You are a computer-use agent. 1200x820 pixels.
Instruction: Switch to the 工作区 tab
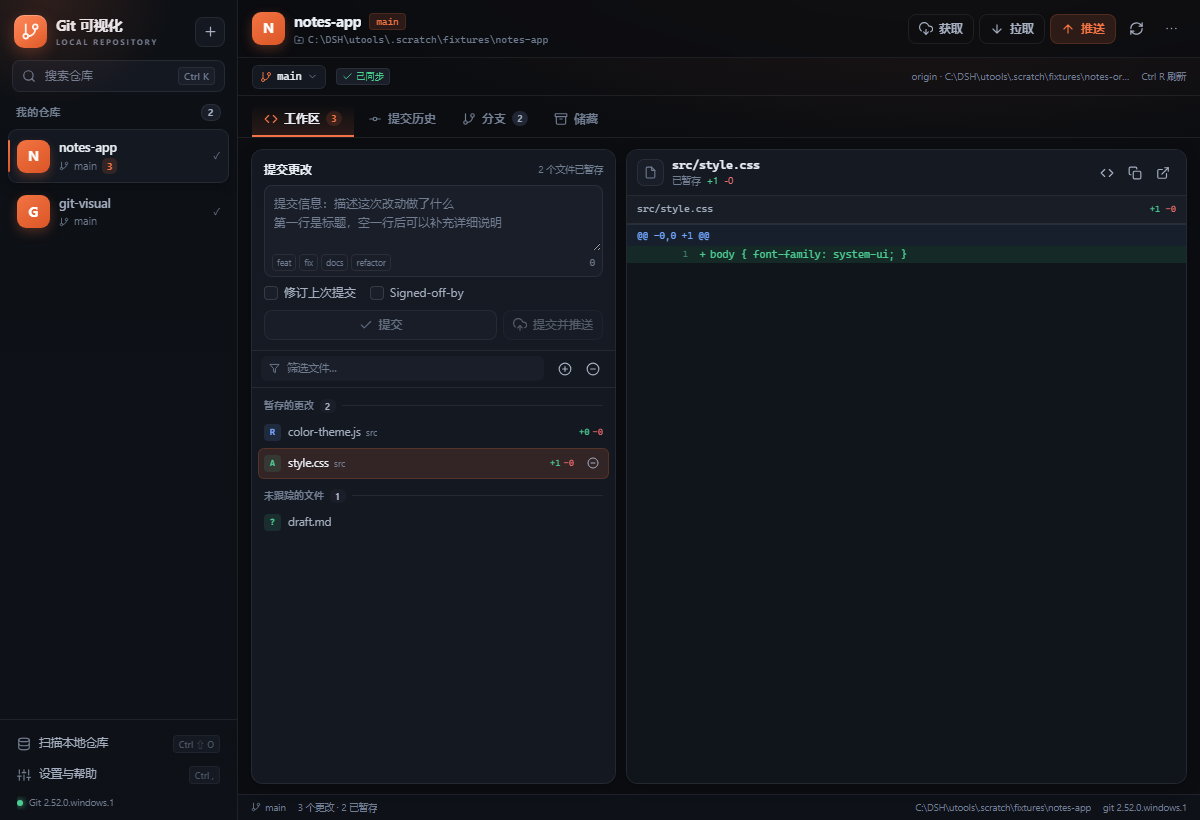point(302,119)
